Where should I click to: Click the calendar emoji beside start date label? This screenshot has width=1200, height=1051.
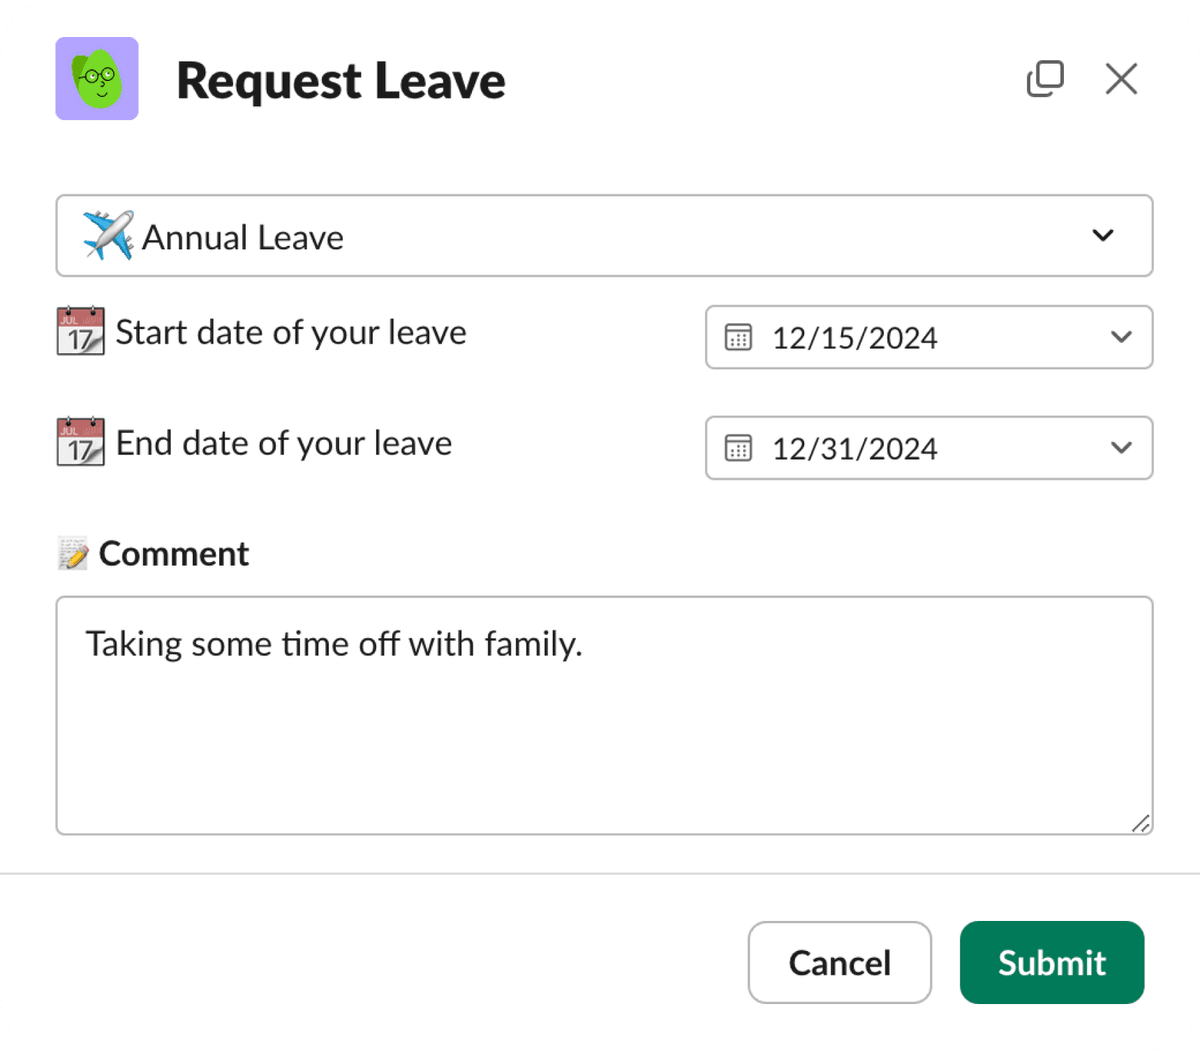(x=80, y=331)
